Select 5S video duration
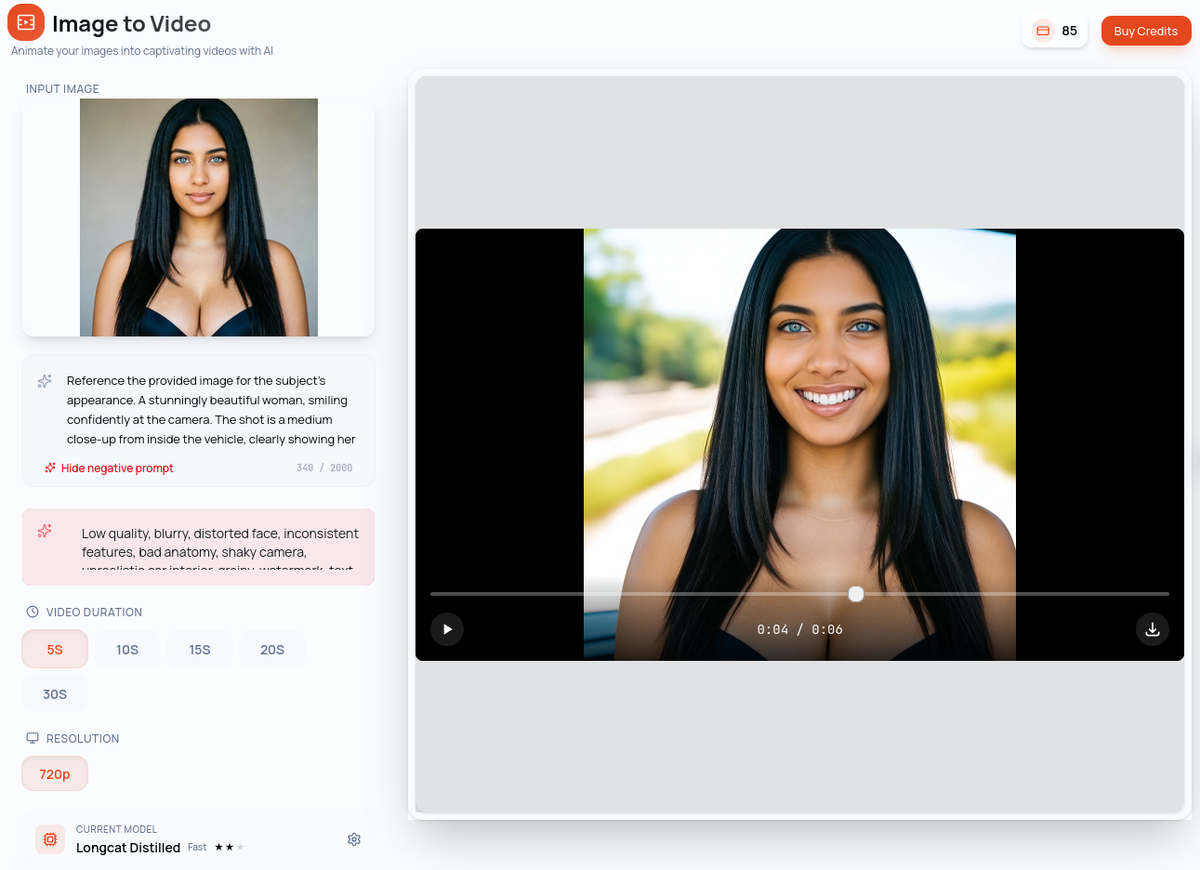This screenshot has height=870, width=1200. tap(55, 649)
